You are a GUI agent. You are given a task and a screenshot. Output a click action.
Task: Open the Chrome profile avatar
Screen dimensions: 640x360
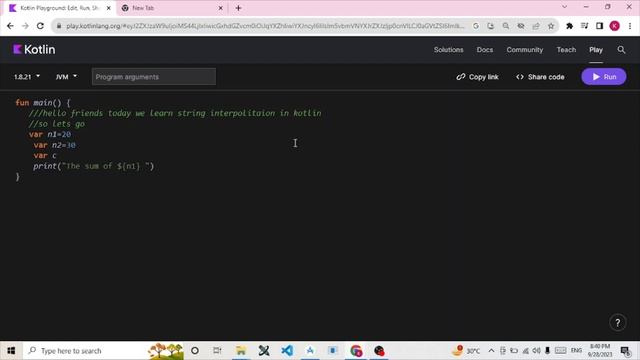click(x=615, y=26)
